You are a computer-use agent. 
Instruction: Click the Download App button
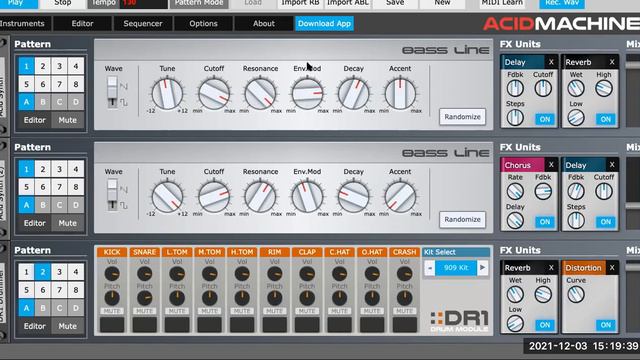point(324,24)
